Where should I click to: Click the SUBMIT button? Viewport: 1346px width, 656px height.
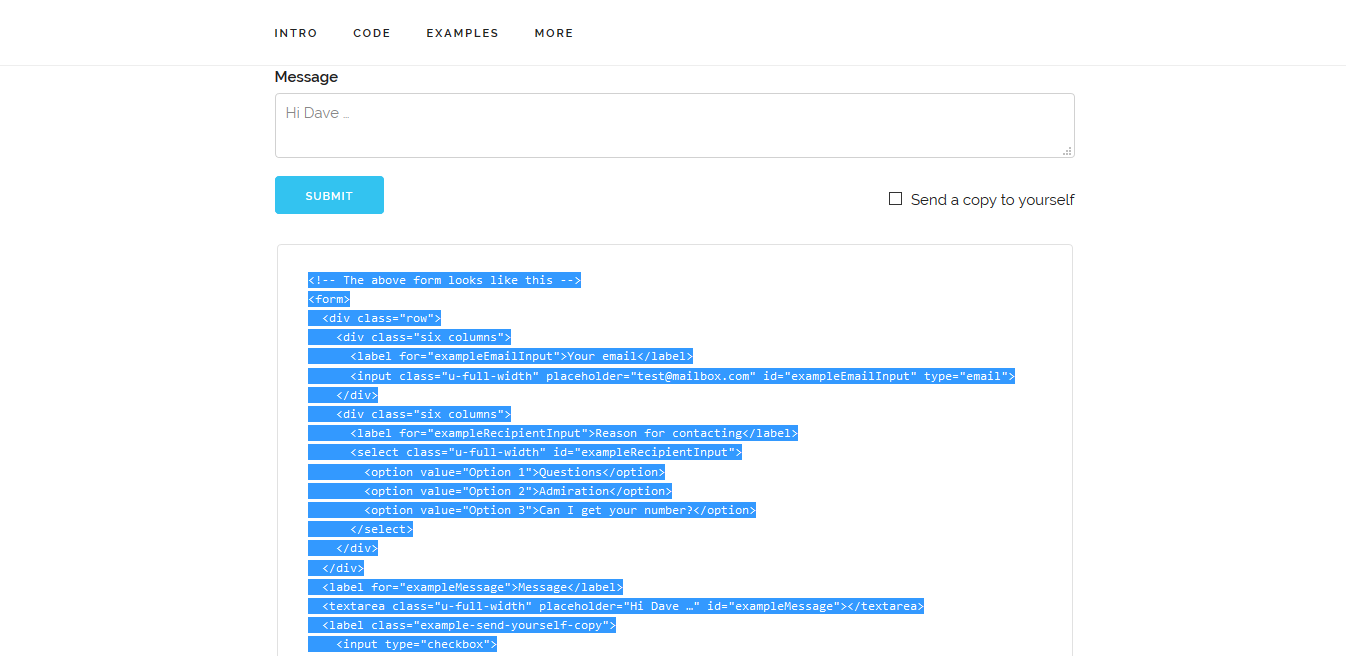329,194
